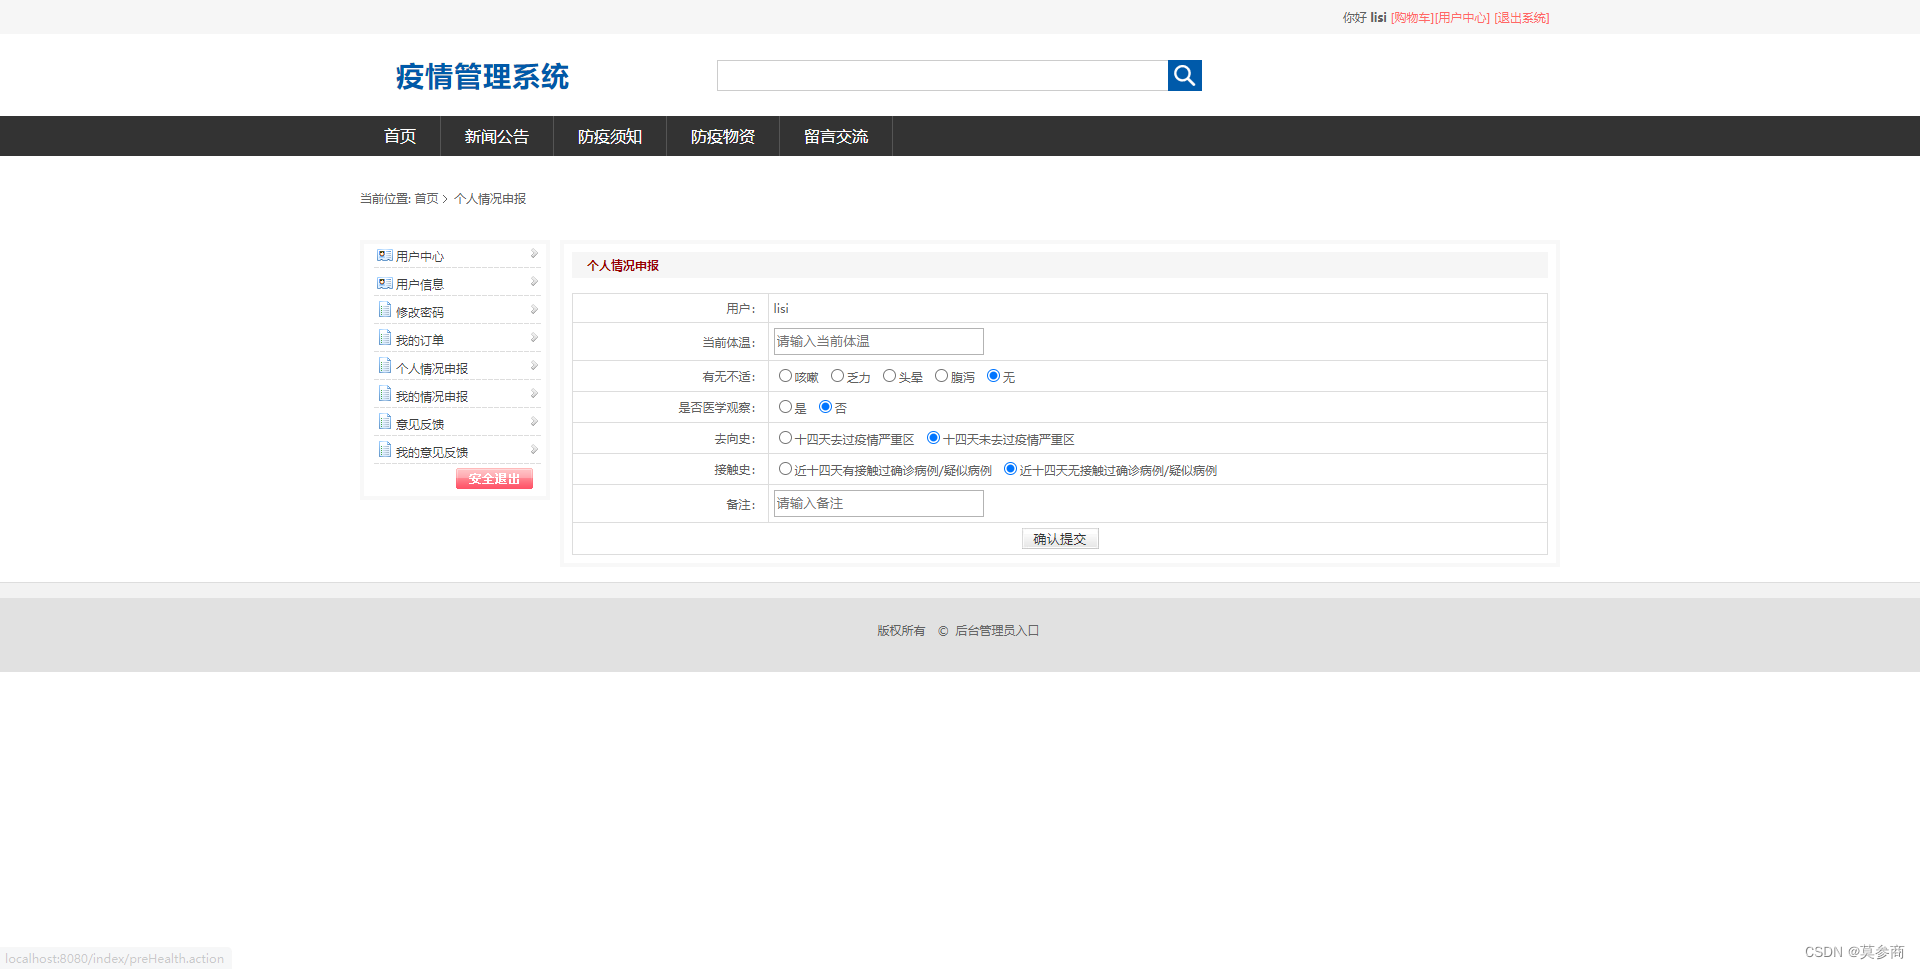Click the icon beside 用户信息

coord(385,284)
